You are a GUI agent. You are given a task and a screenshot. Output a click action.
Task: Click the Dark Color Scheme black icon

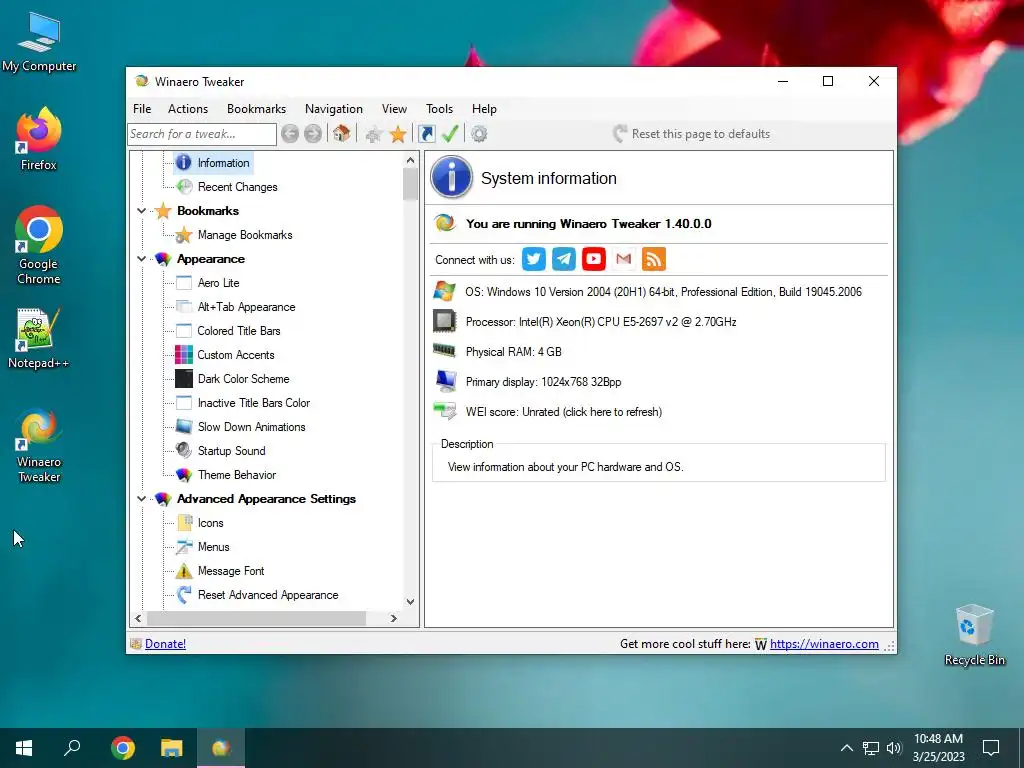184,379
